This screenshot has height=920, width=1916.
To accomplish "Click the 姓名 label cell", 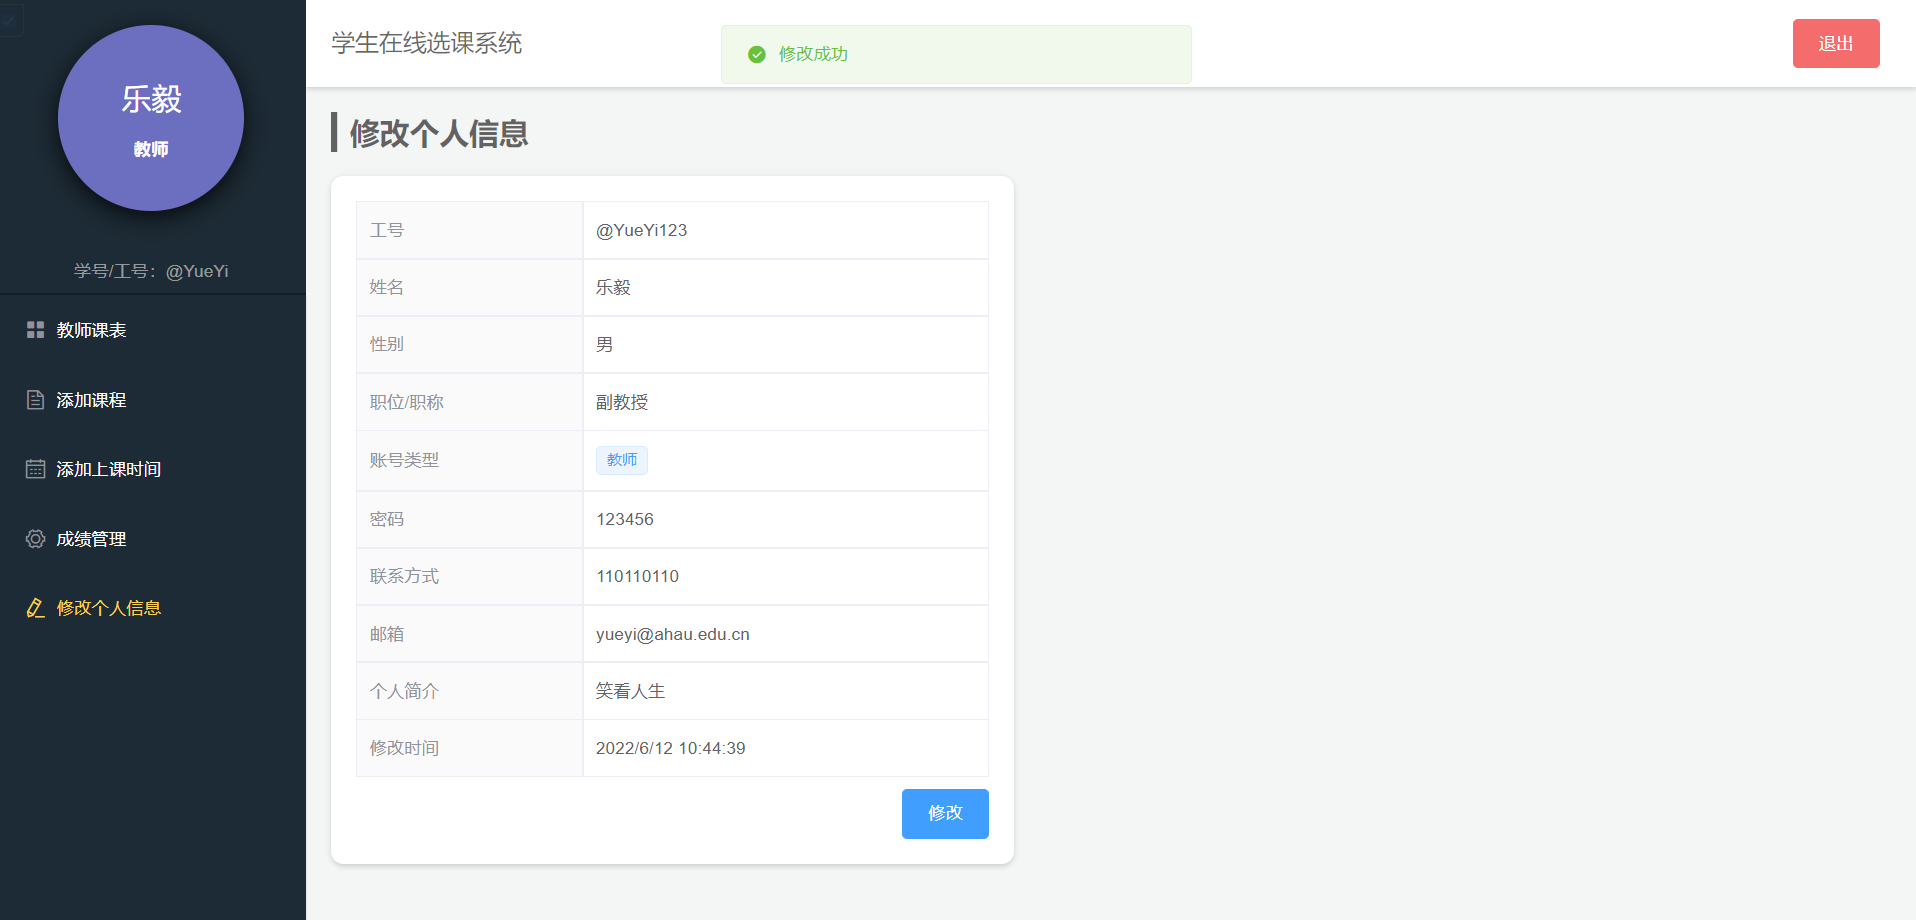I will (469, 287).
